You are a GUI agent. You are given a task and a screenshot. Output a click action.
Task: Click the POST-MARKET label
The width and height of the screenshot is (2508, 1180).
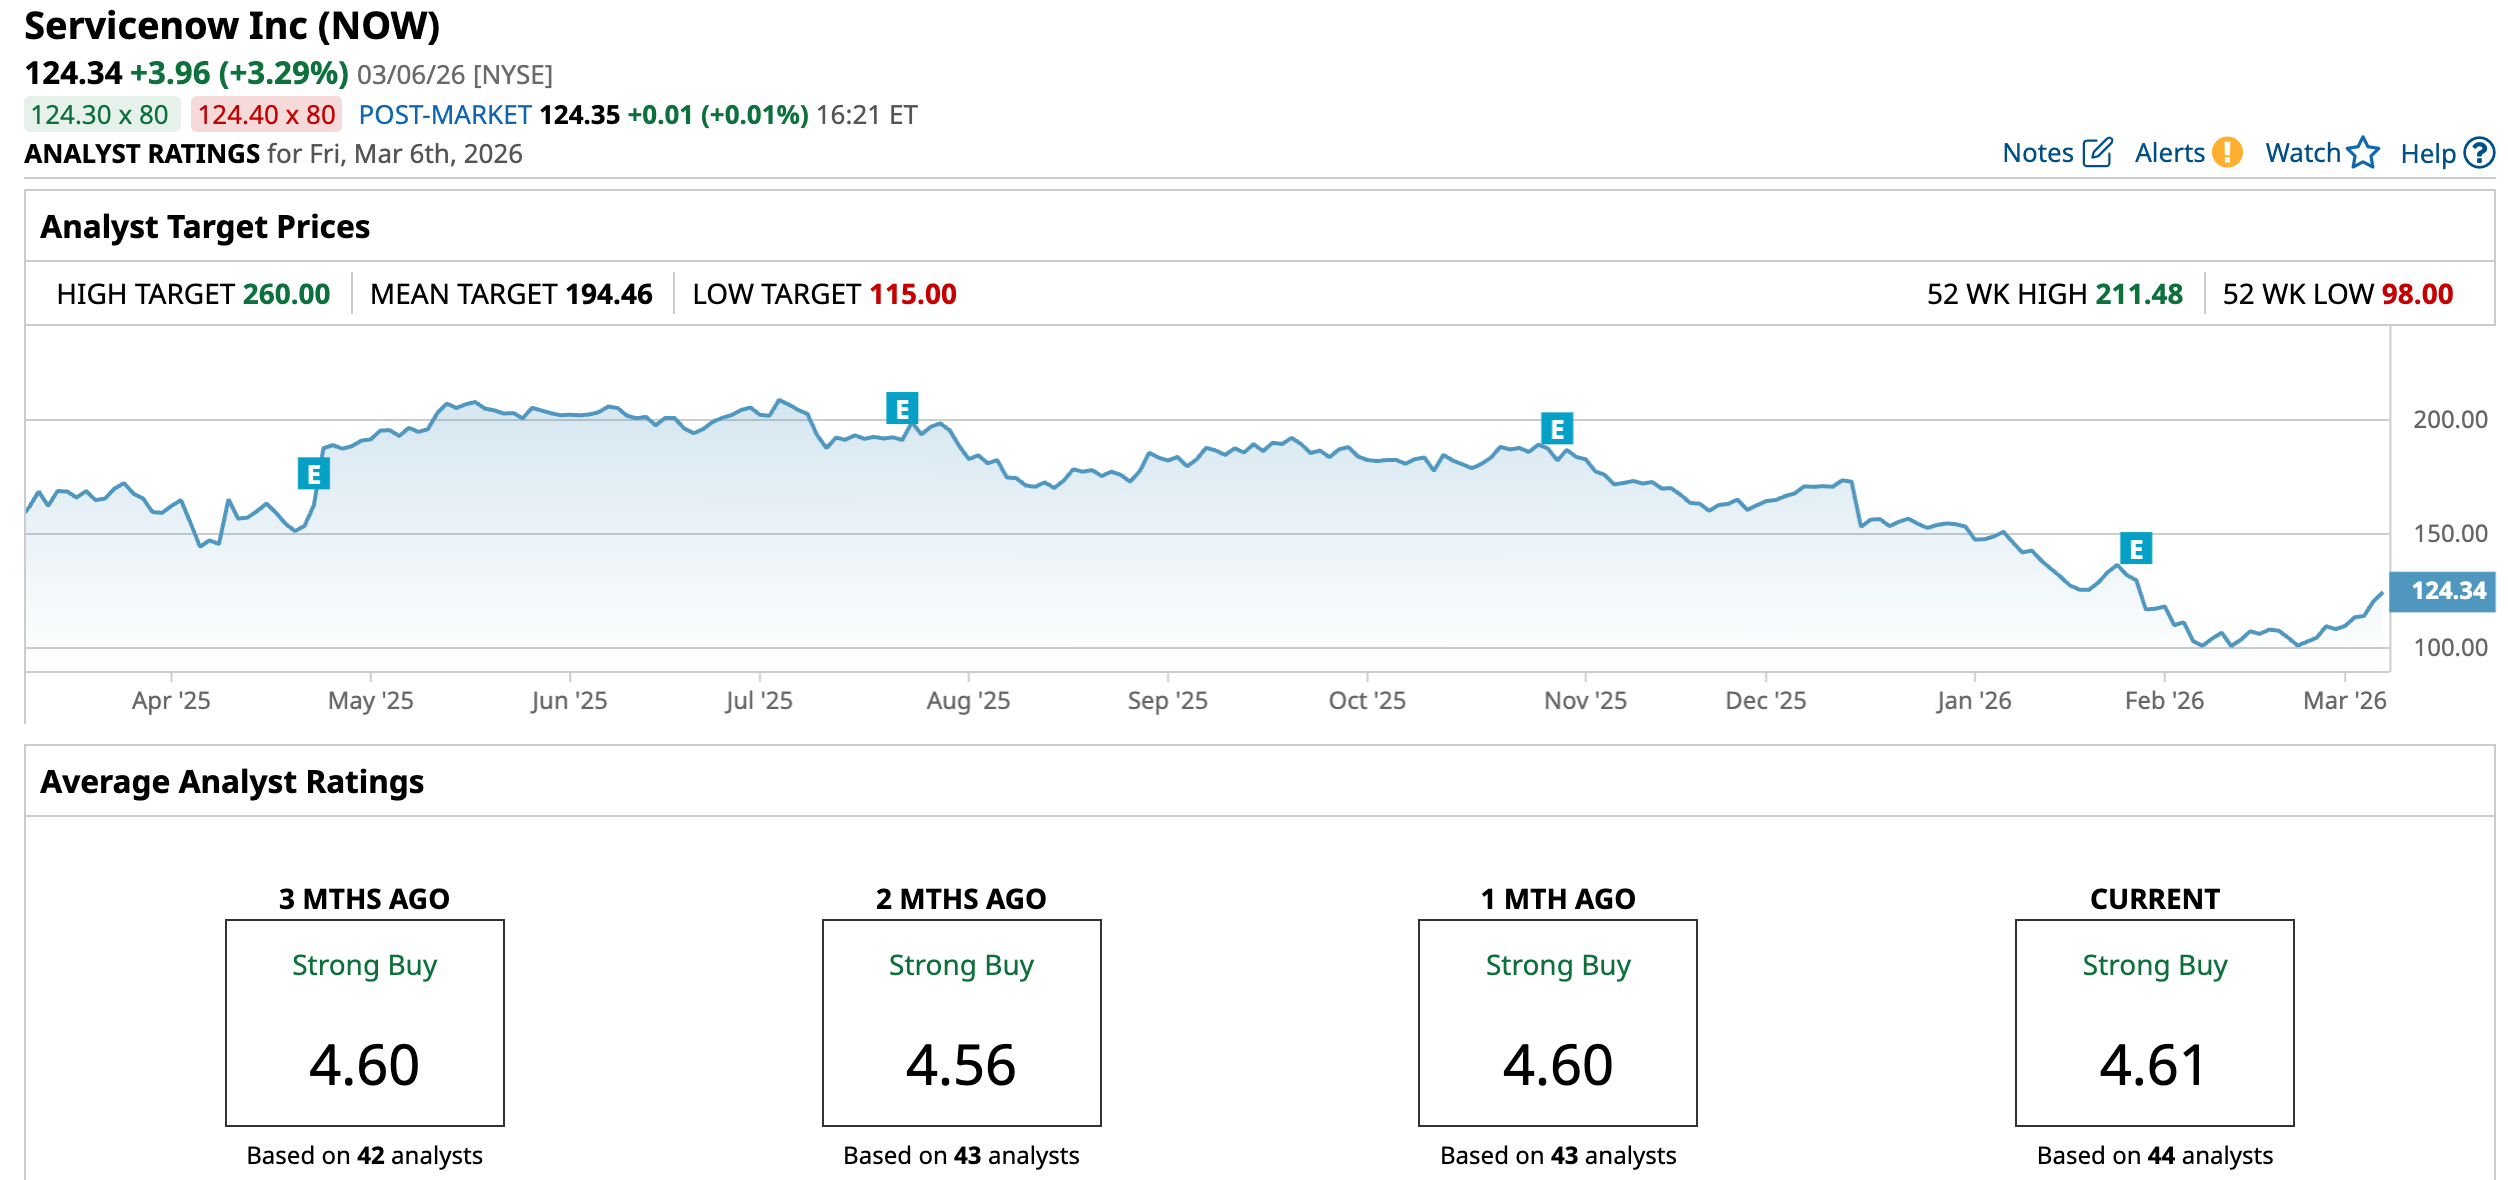point(445,115)
